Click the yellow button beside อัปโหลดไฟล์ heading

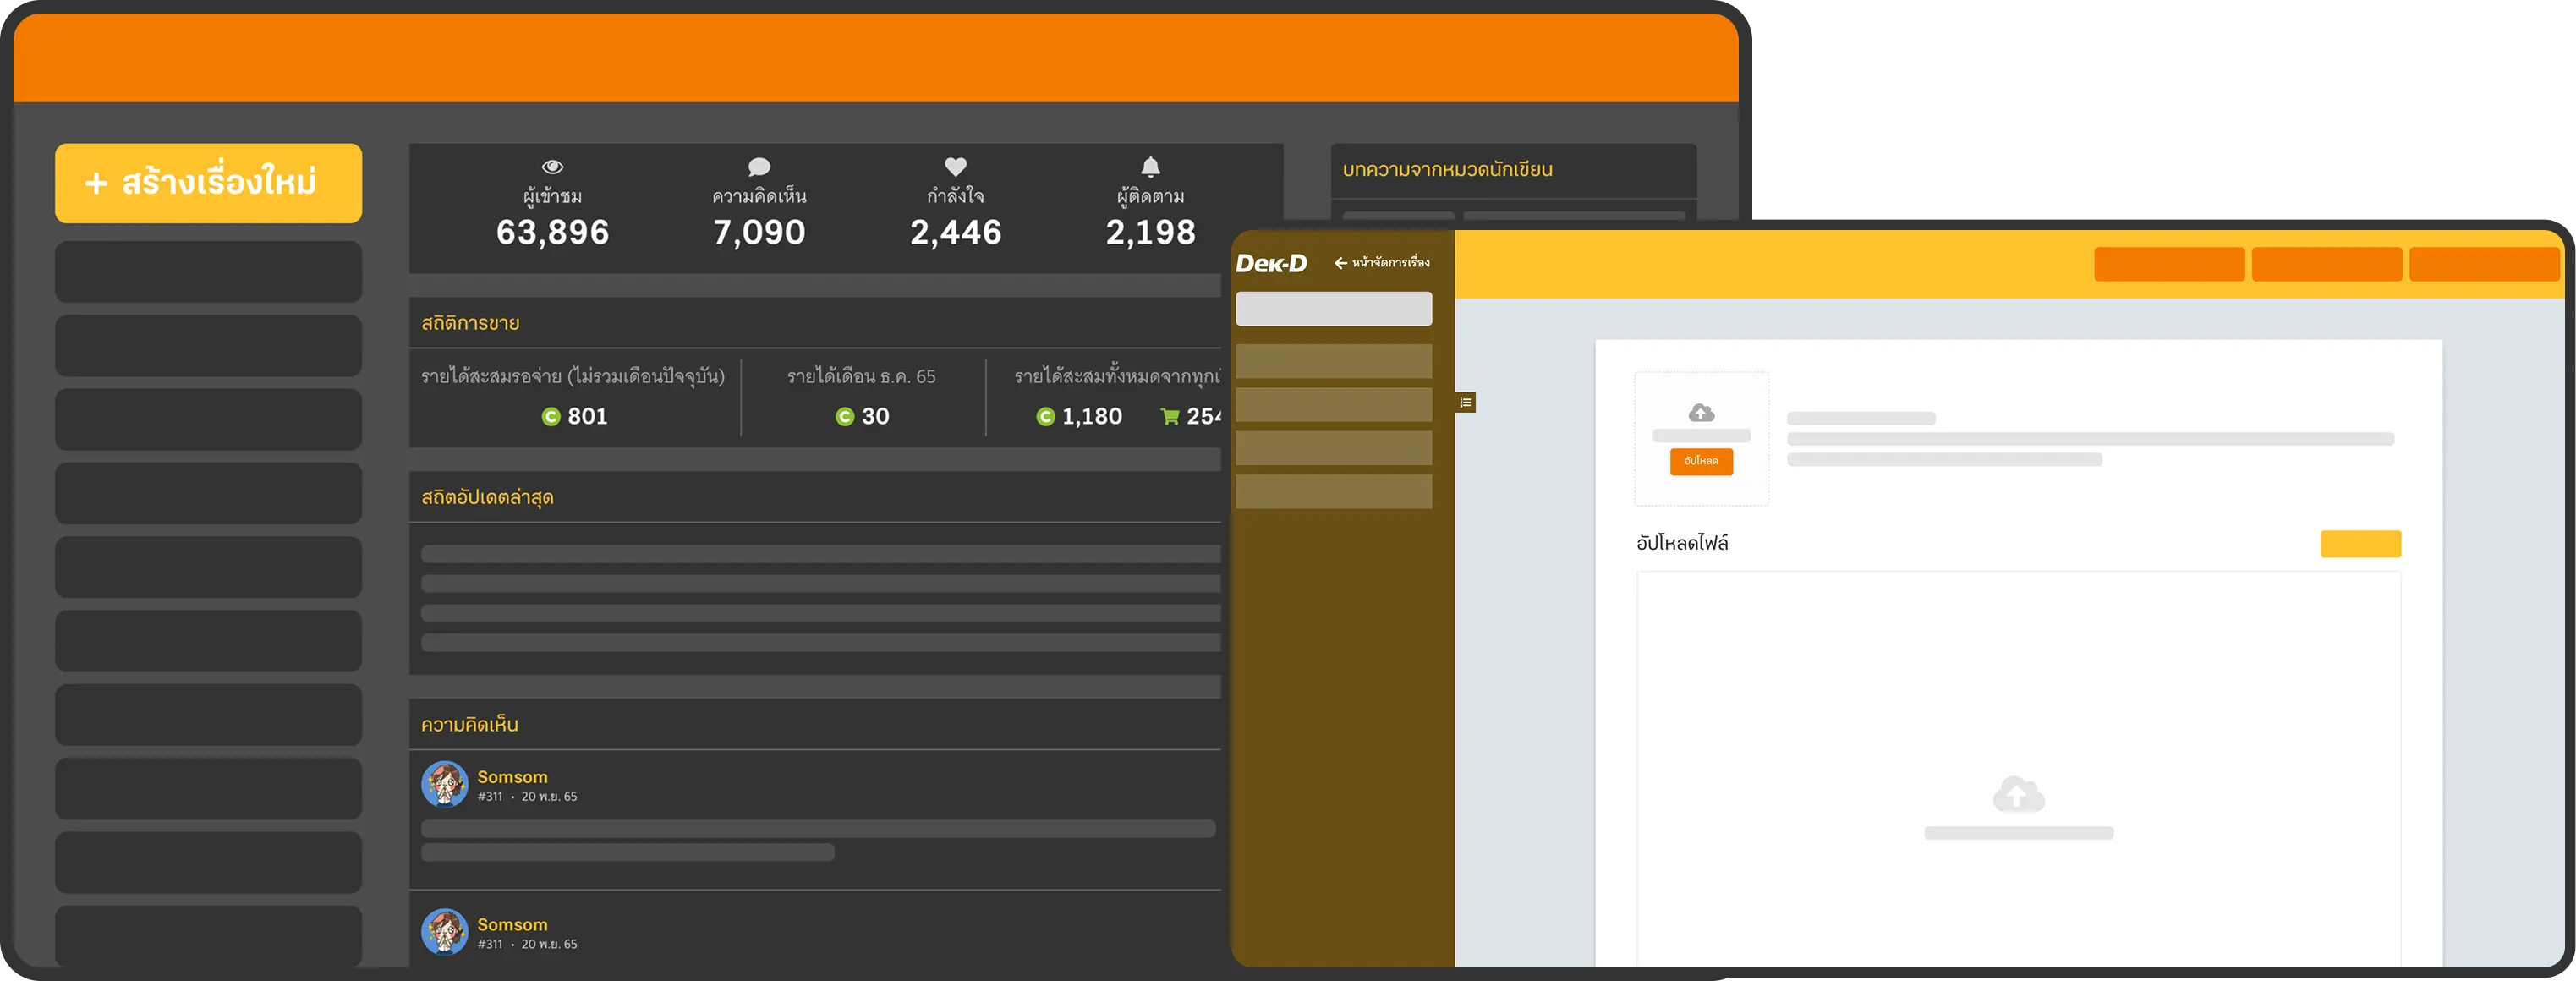tap(2360, 544)
